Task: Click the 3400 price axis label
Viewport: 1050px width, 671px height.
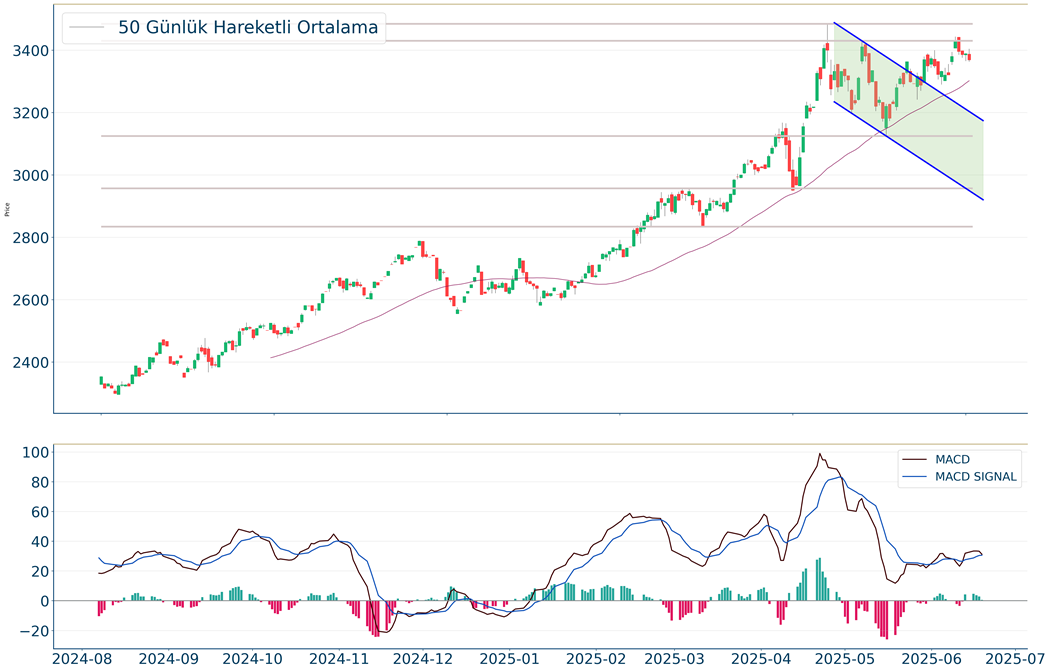Action: [30, 51]
